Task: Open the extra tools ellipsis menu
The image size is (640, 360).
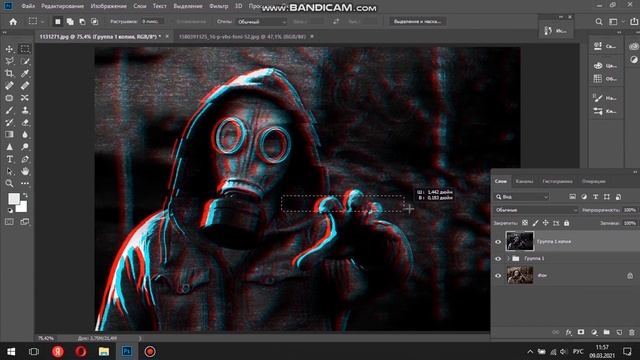Action: [25, 184]
